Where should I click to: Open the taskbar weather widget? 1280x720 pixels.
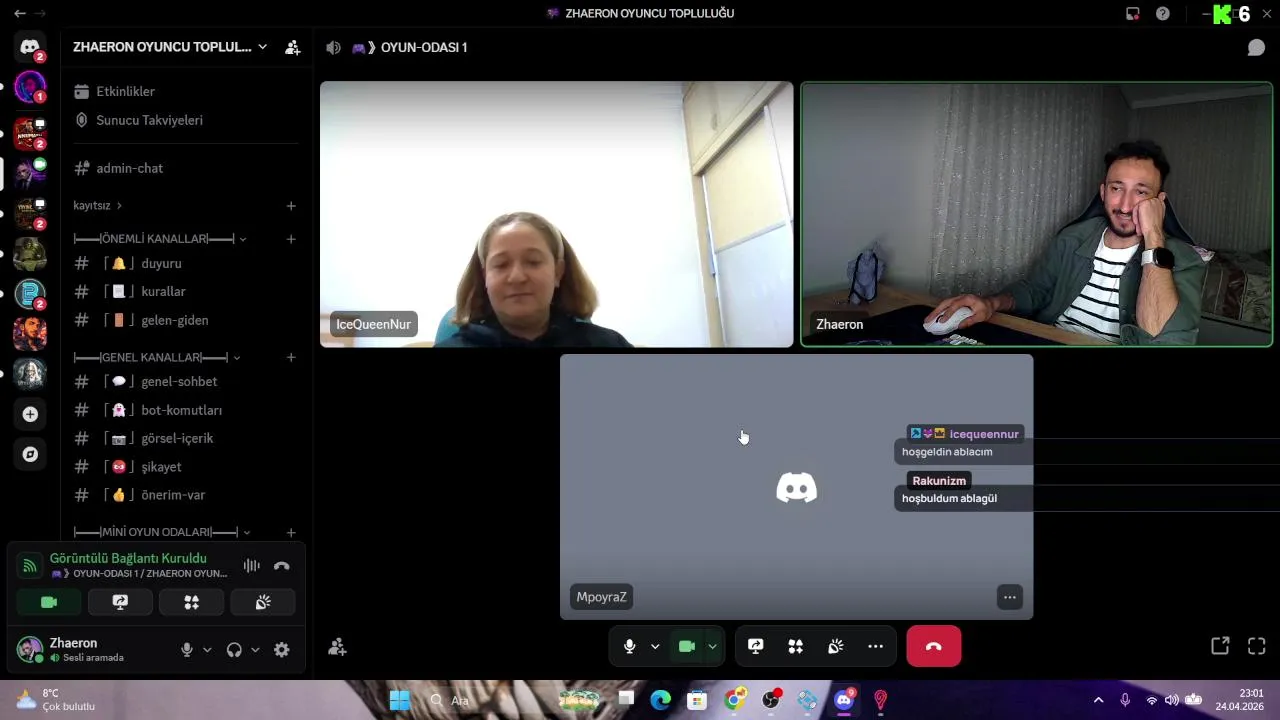tap(56, 700)
